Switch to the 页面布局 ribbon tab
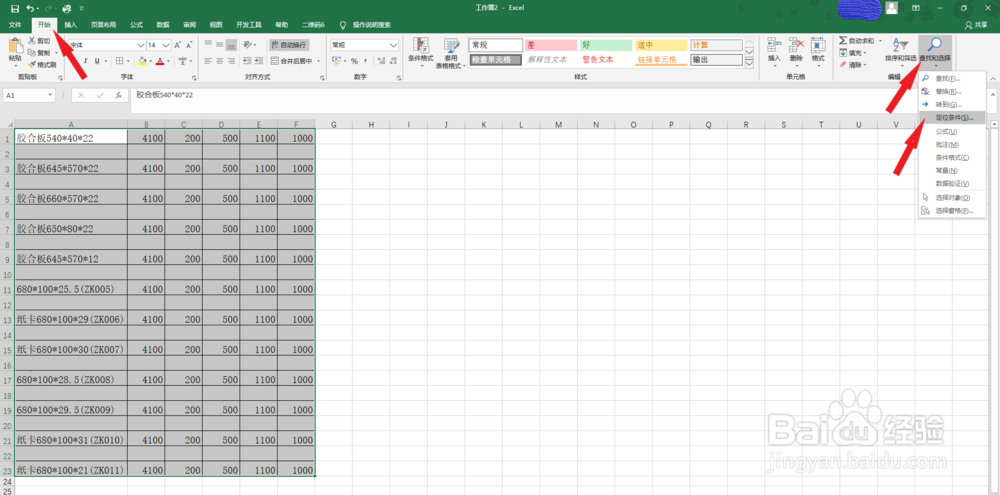The height and width of the screenshot is (495, 1000). 103,25
